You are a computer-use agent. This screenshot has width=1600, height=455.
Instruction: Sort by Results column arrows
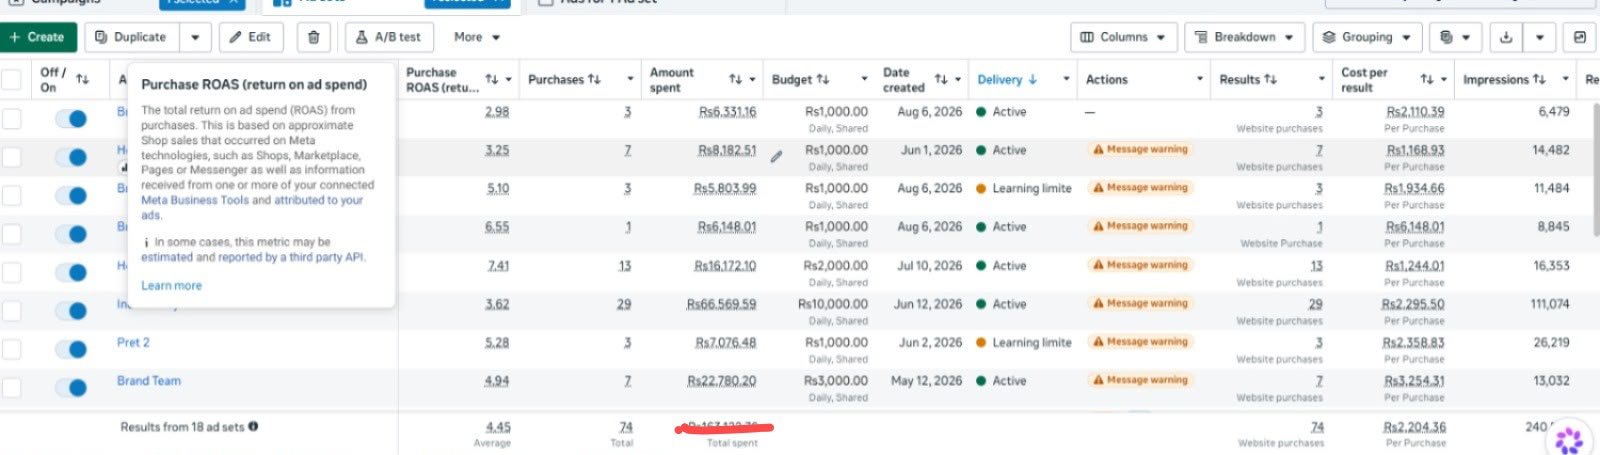(x=1270, y=79)
